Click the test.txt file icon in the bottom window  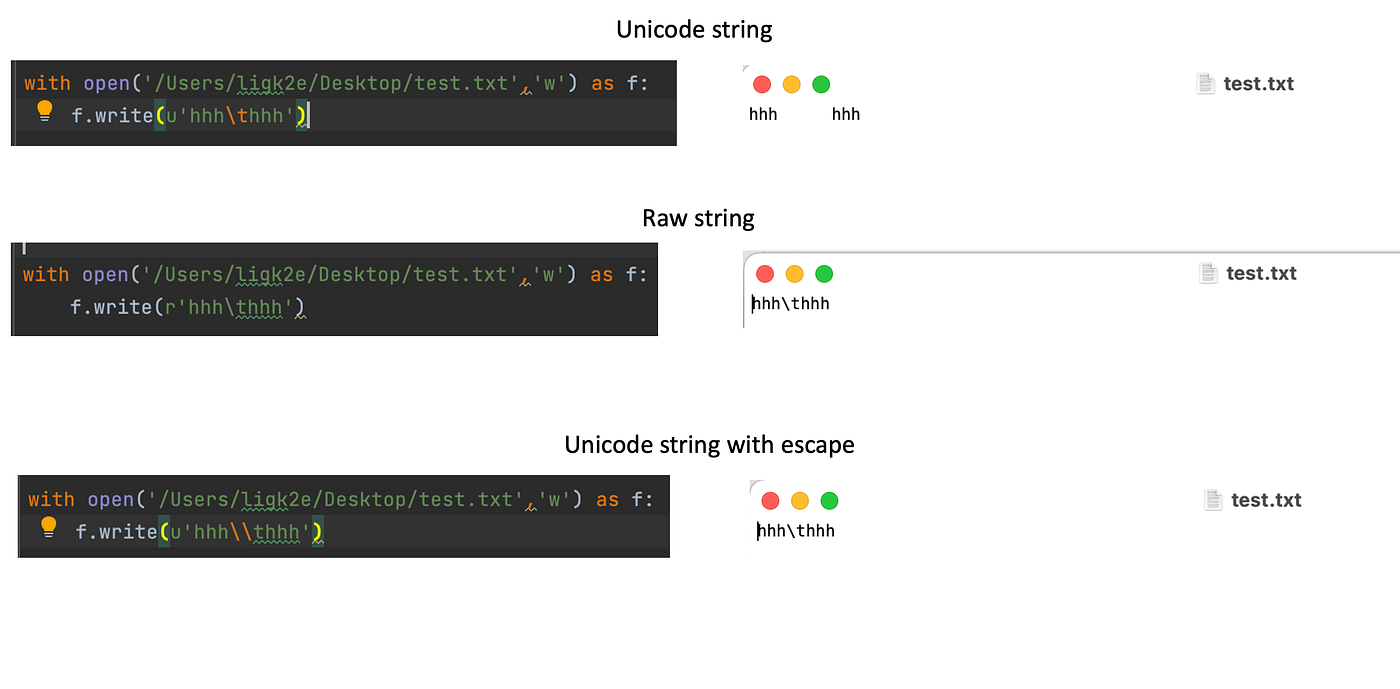(x=1212, y=499)
